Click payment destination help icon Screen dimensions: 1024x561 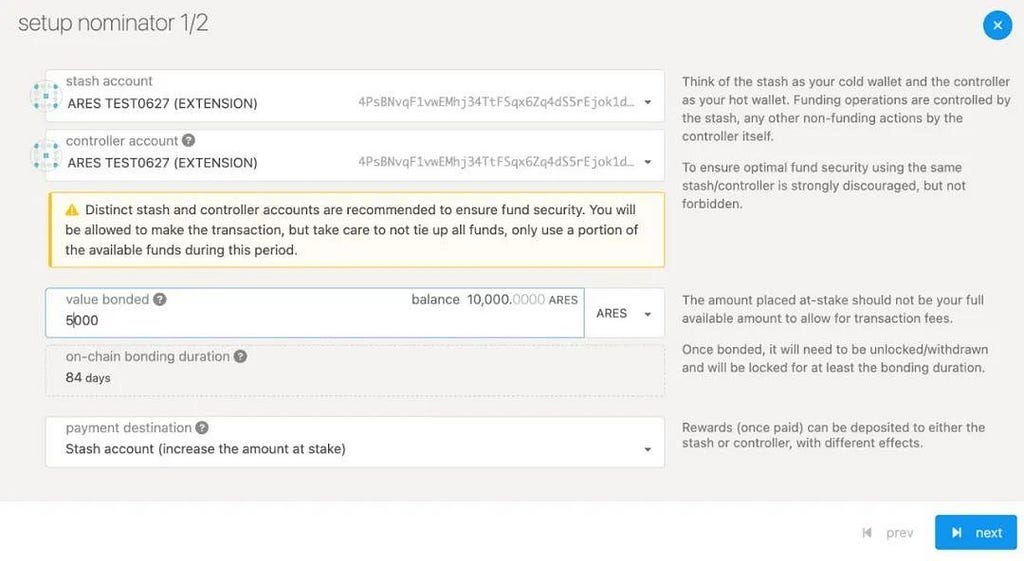click(x=202, y=428)
